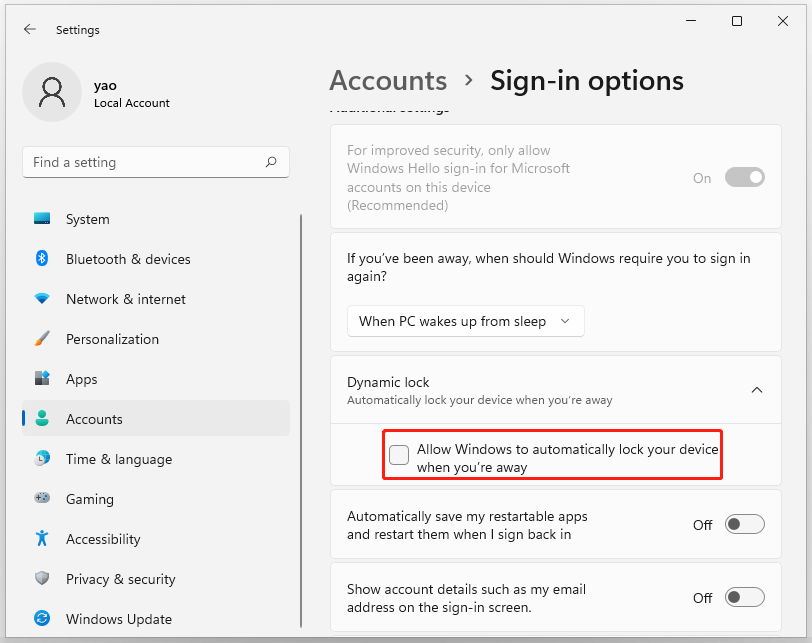Click the search magnifier icon
Screen dimensions: 812x643
(271, 162)
